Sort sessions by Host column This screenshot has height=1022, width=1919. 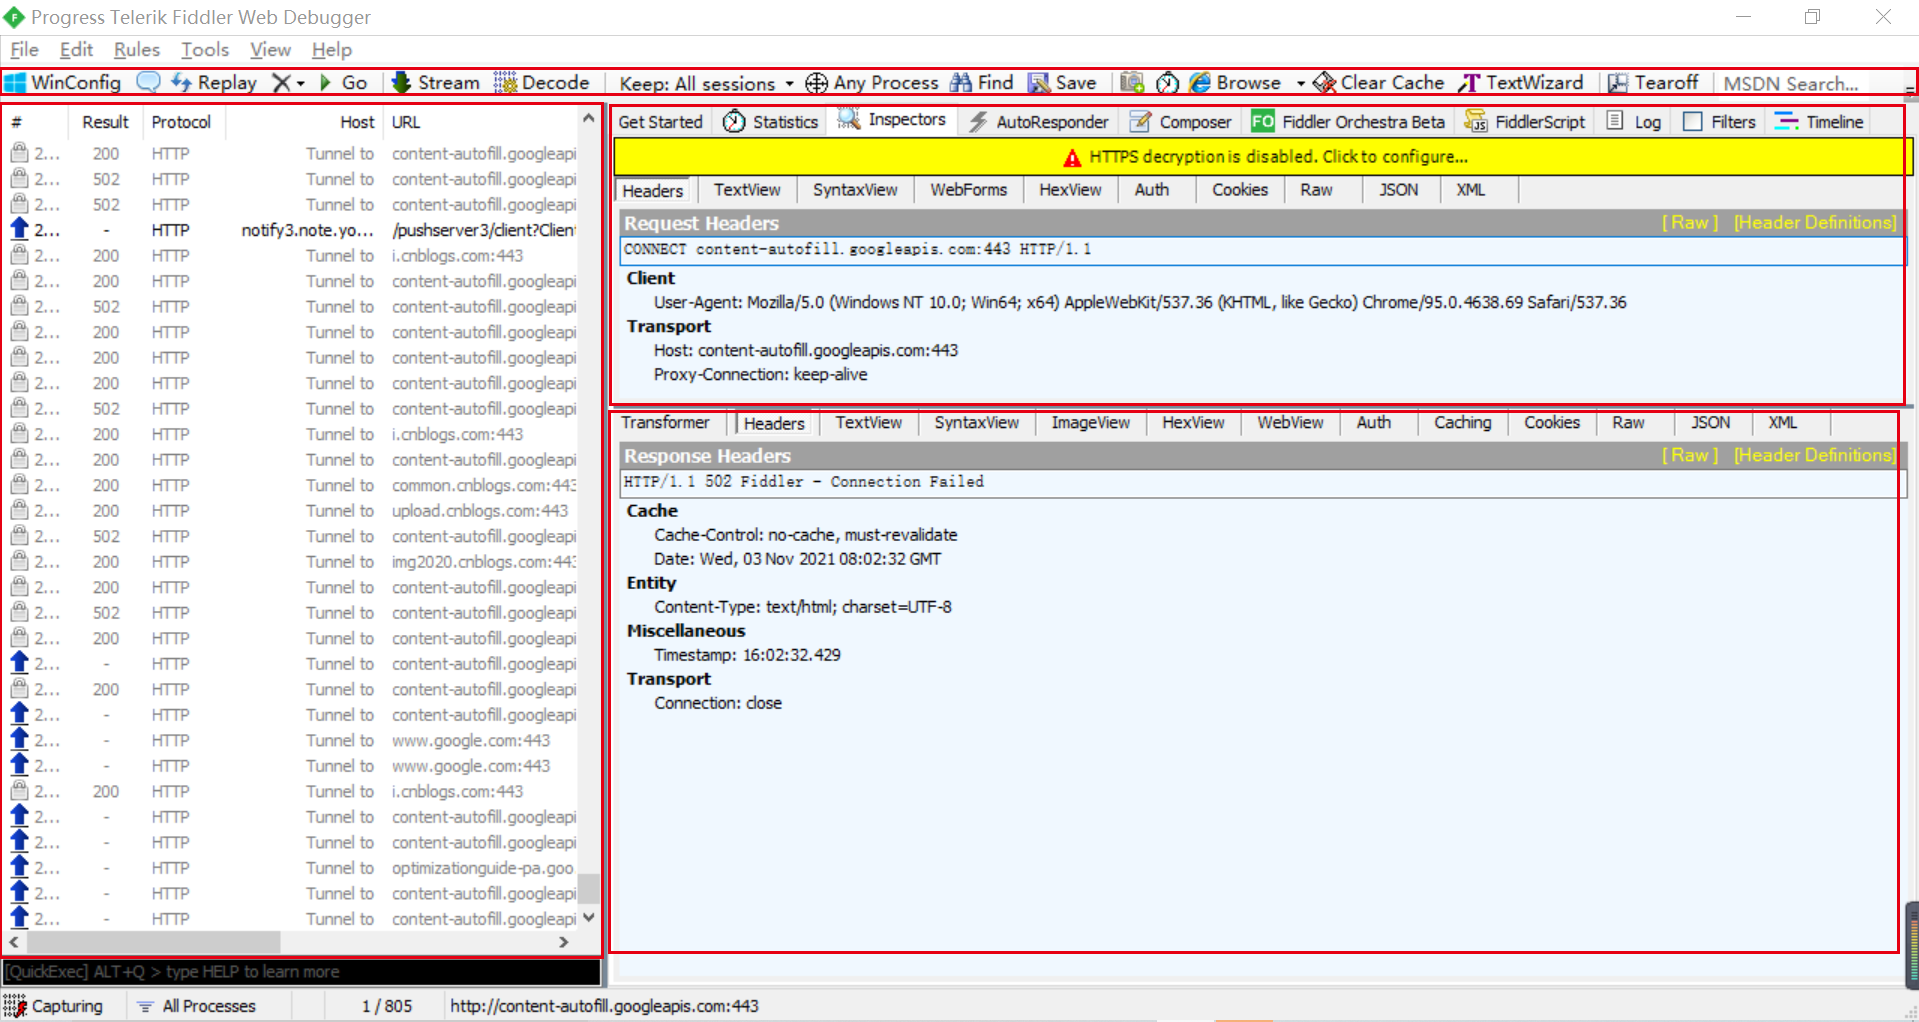point(305,122)
